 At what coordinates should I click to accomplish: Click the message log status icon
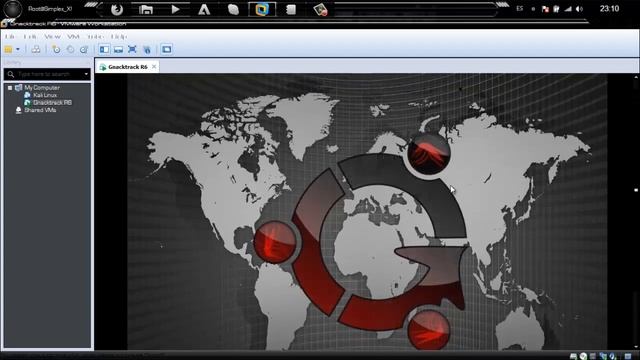pos(628,356)
